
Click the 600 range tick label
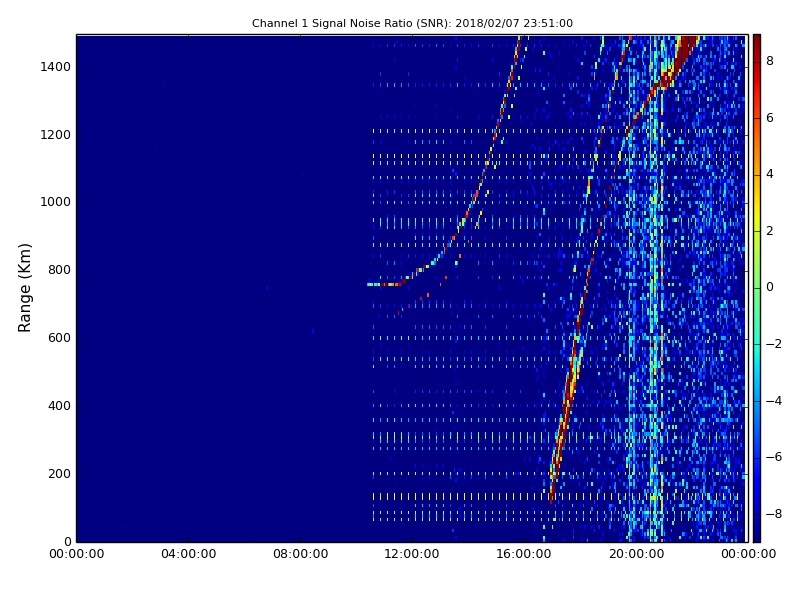tap(59, 338)
